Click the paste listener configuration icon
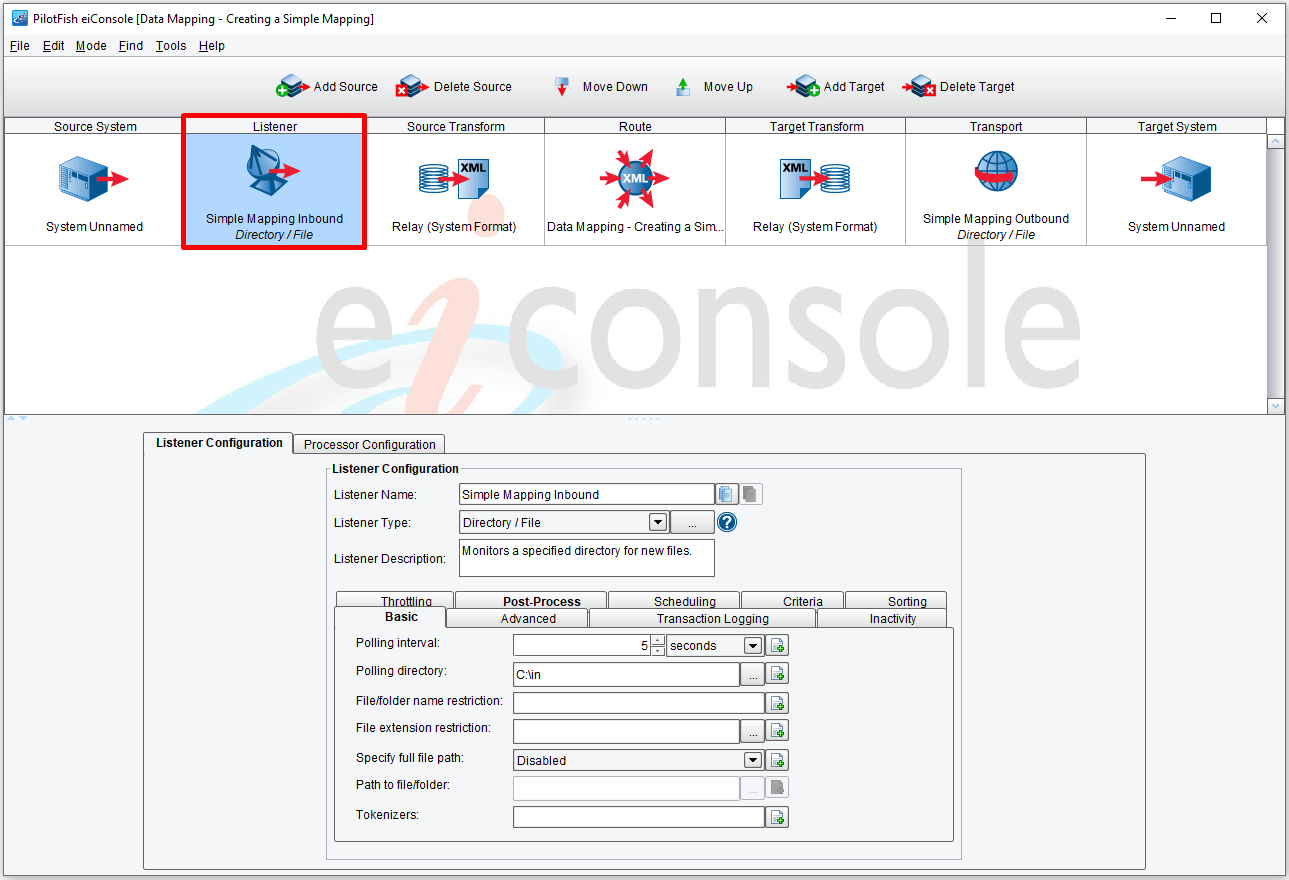The height and width of the screenshot is (880, 1289). coord(751,494)
